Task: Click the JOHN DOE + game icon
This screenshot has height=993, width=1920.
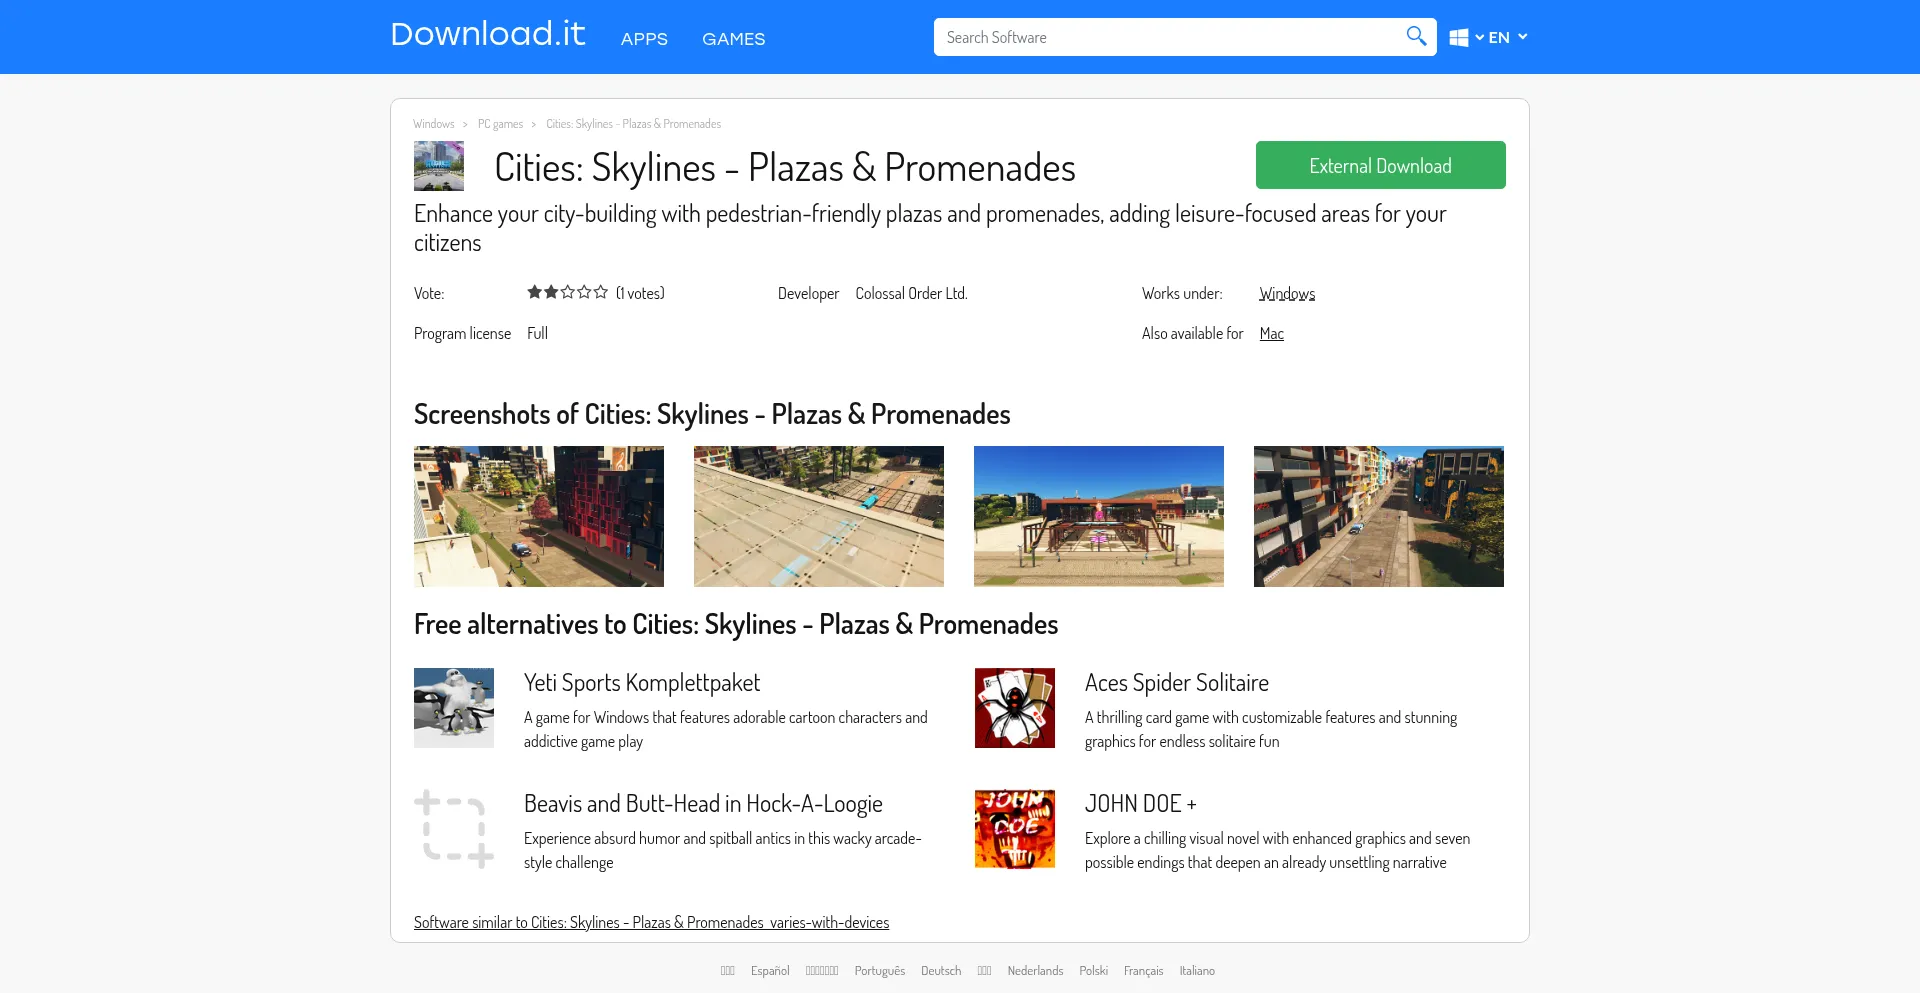Action: click(x=1014, y=829)
